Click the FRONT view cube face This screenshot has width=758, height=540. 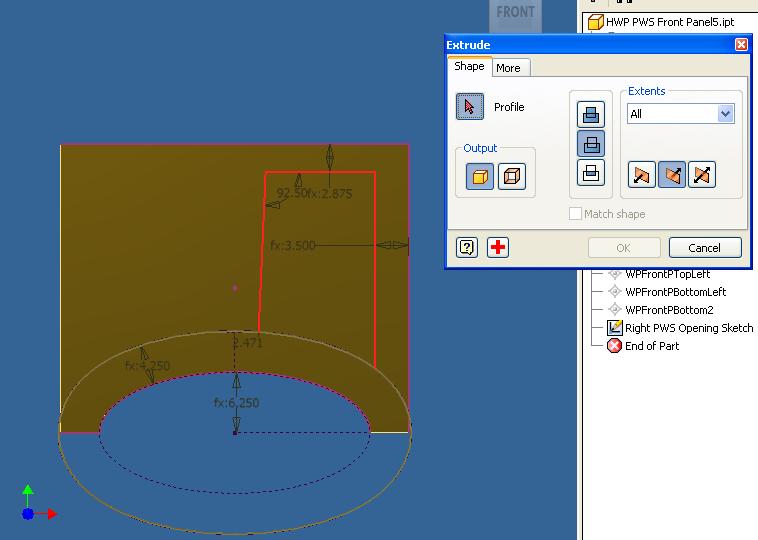coord(515,14)
